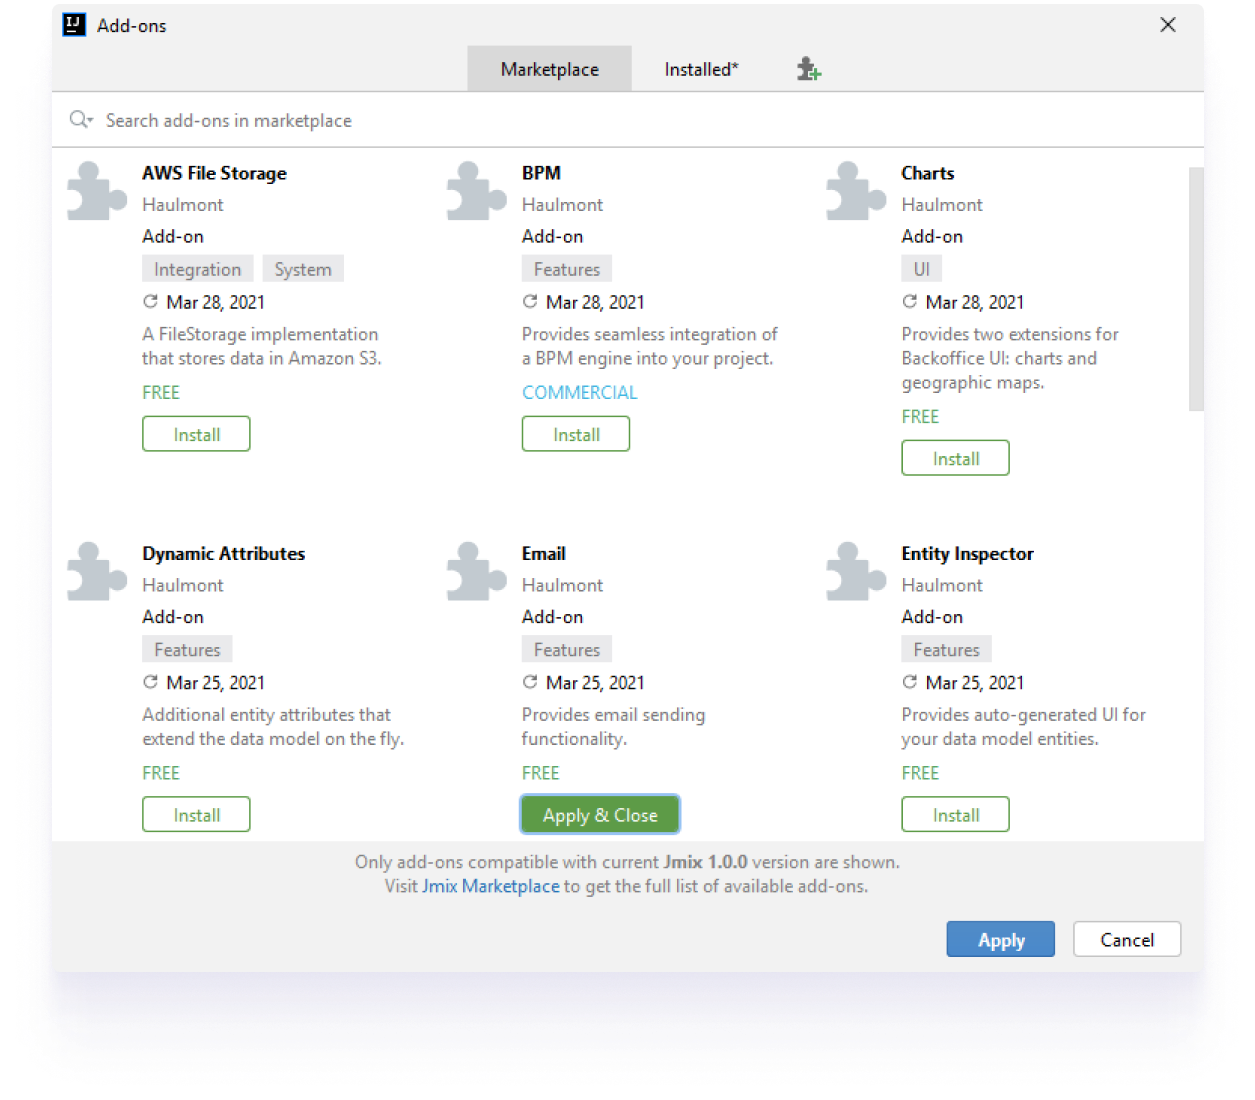Viewport: 1255px width, 1100px height.
Task: Click the COMMERCIAL label under BPM
Action: click(580, 392)
